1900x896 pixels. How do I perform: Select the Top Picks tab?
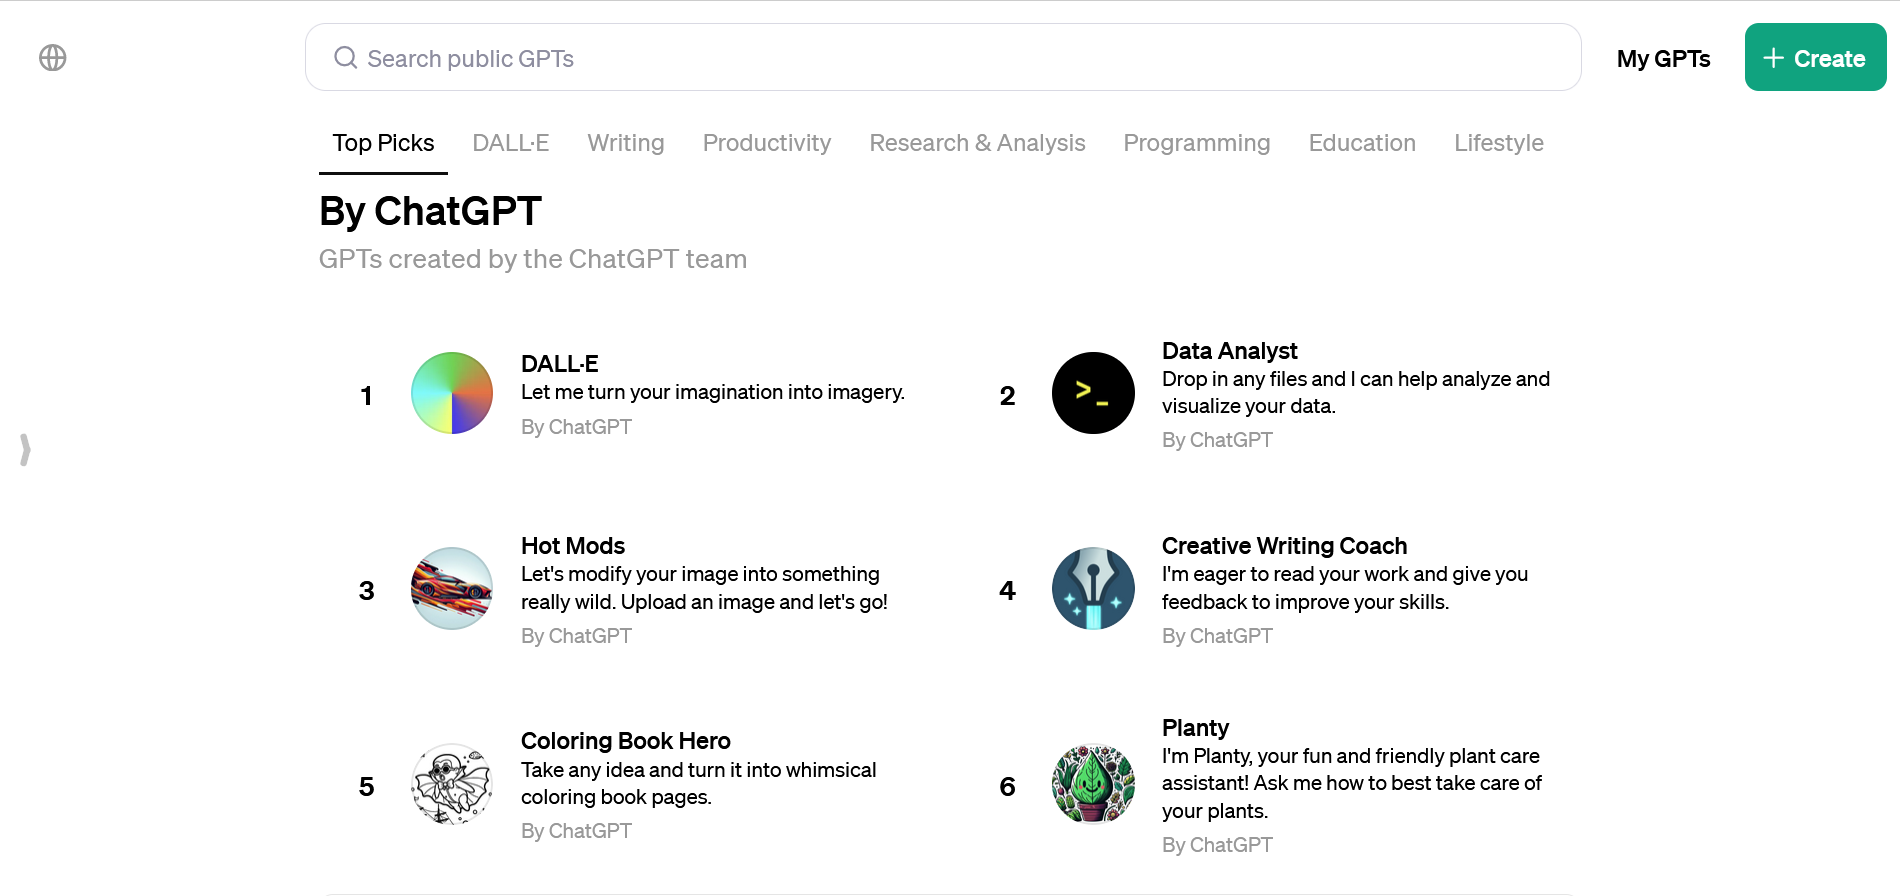point(383,143)
